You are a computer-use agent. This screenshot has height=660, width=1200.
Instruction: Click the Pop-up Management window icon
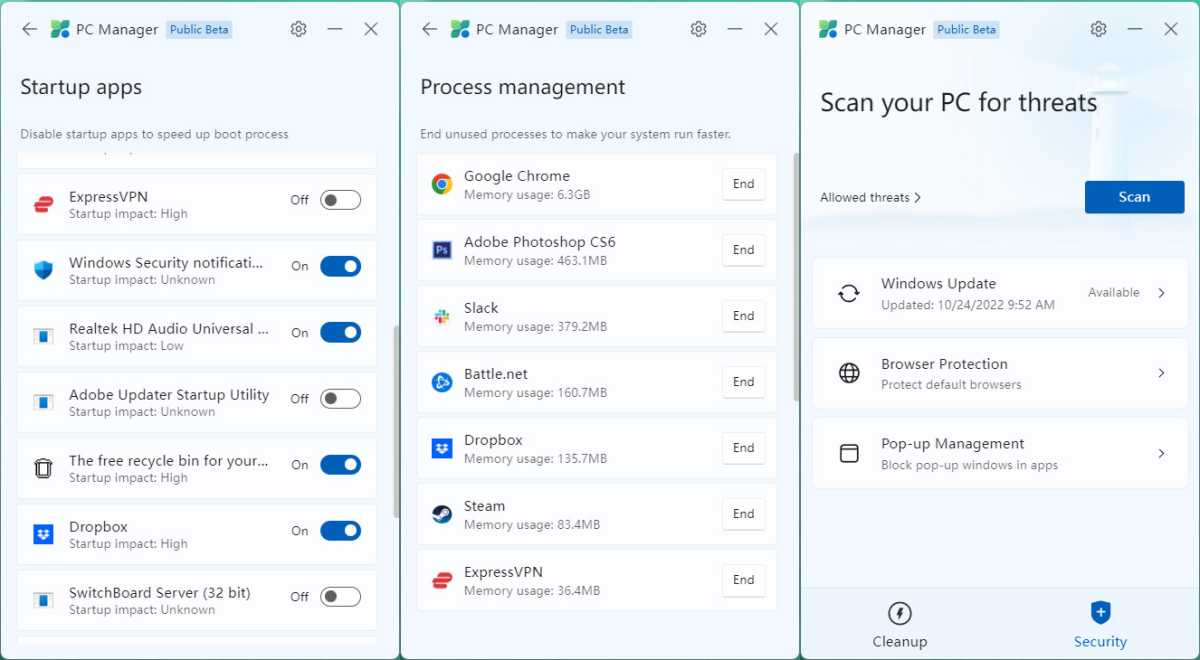point(849,453)
